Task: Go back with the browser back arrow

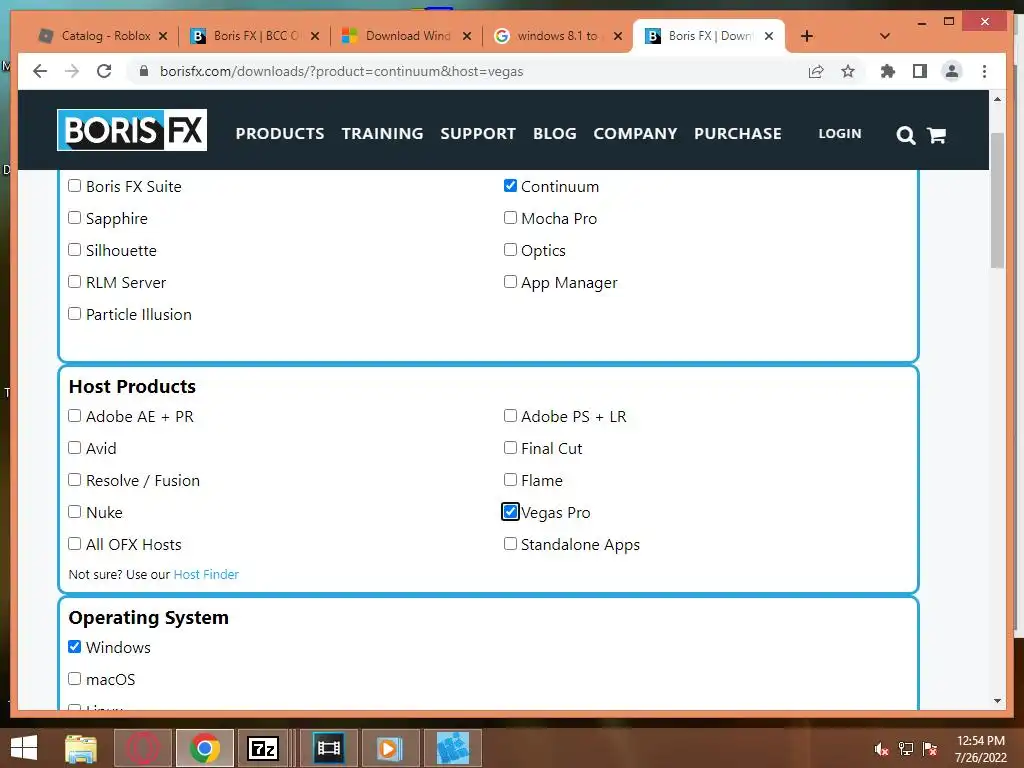Action: (x=40, y=71)
